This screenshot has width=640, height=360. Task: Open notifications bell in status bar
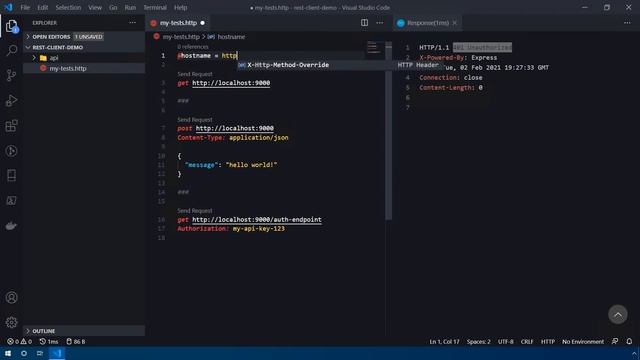pos(629,342)
